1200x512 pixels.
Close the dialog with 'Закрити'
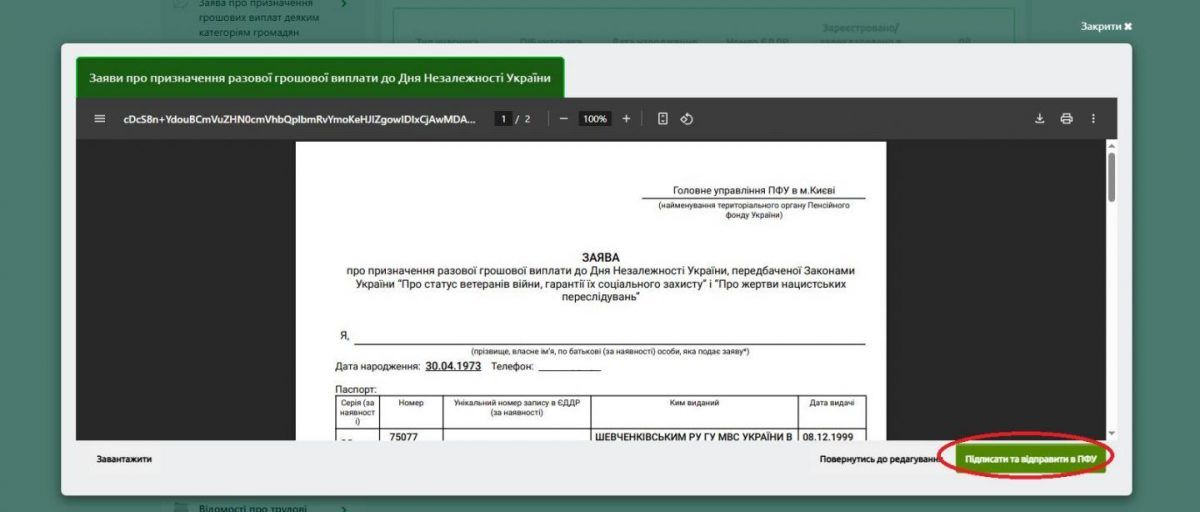(1105, 26)
